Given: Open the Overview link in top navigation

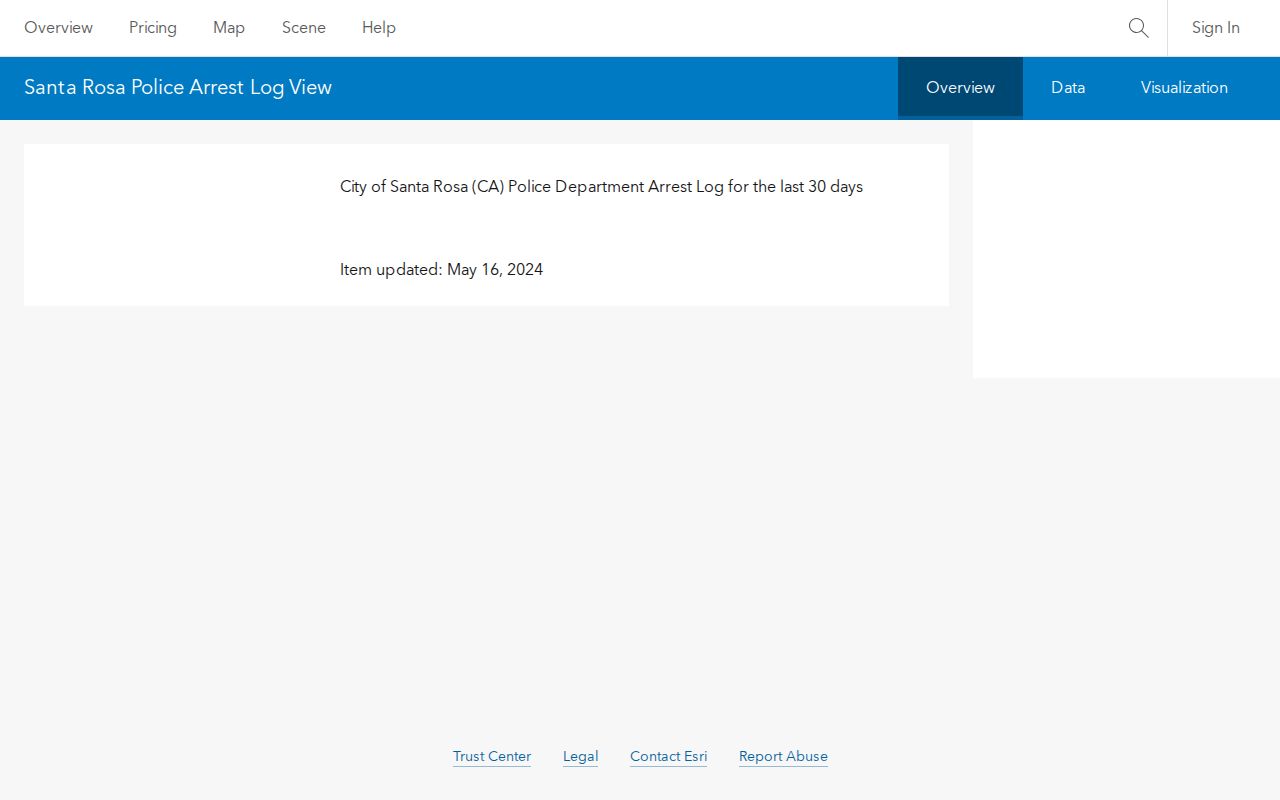Looking at the screenshot, I should pos(58,28).
